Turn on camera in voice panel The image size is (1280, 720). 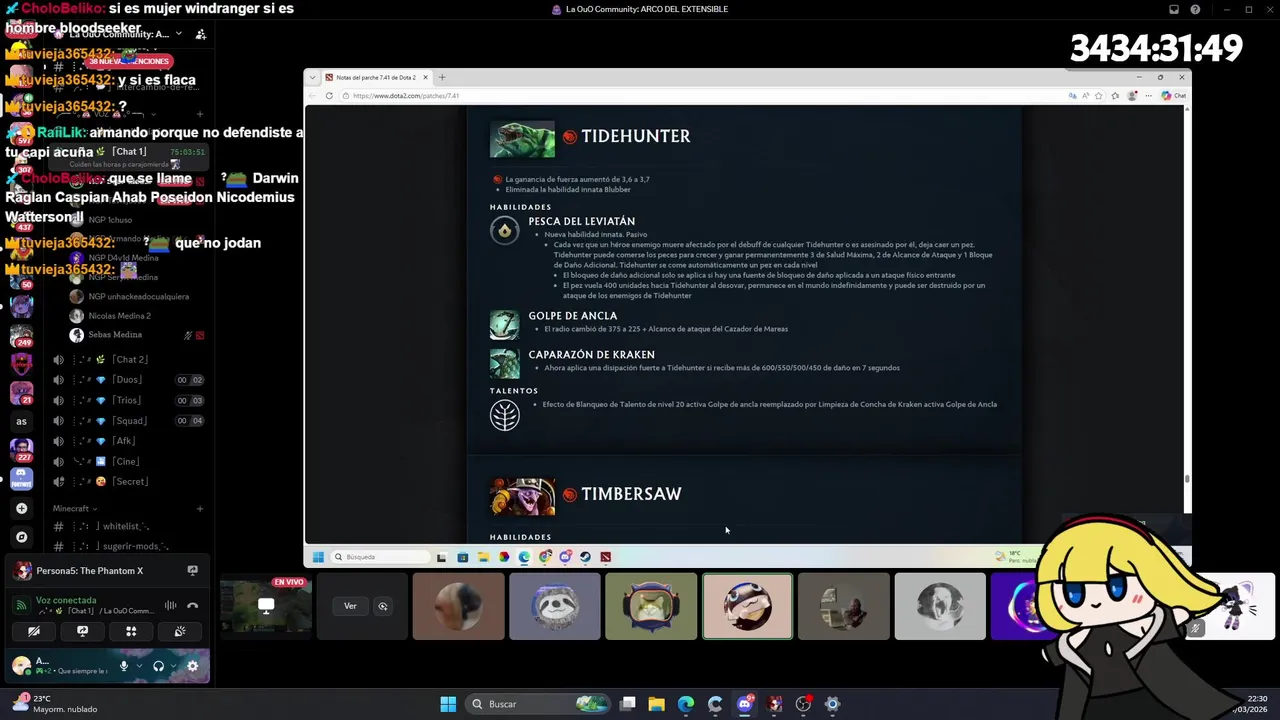pos(33,631)
